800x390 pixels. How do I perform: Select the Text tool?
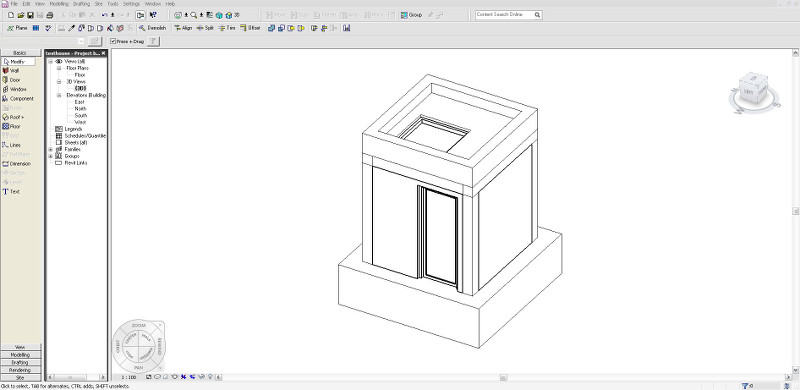[x=11, y=192]
